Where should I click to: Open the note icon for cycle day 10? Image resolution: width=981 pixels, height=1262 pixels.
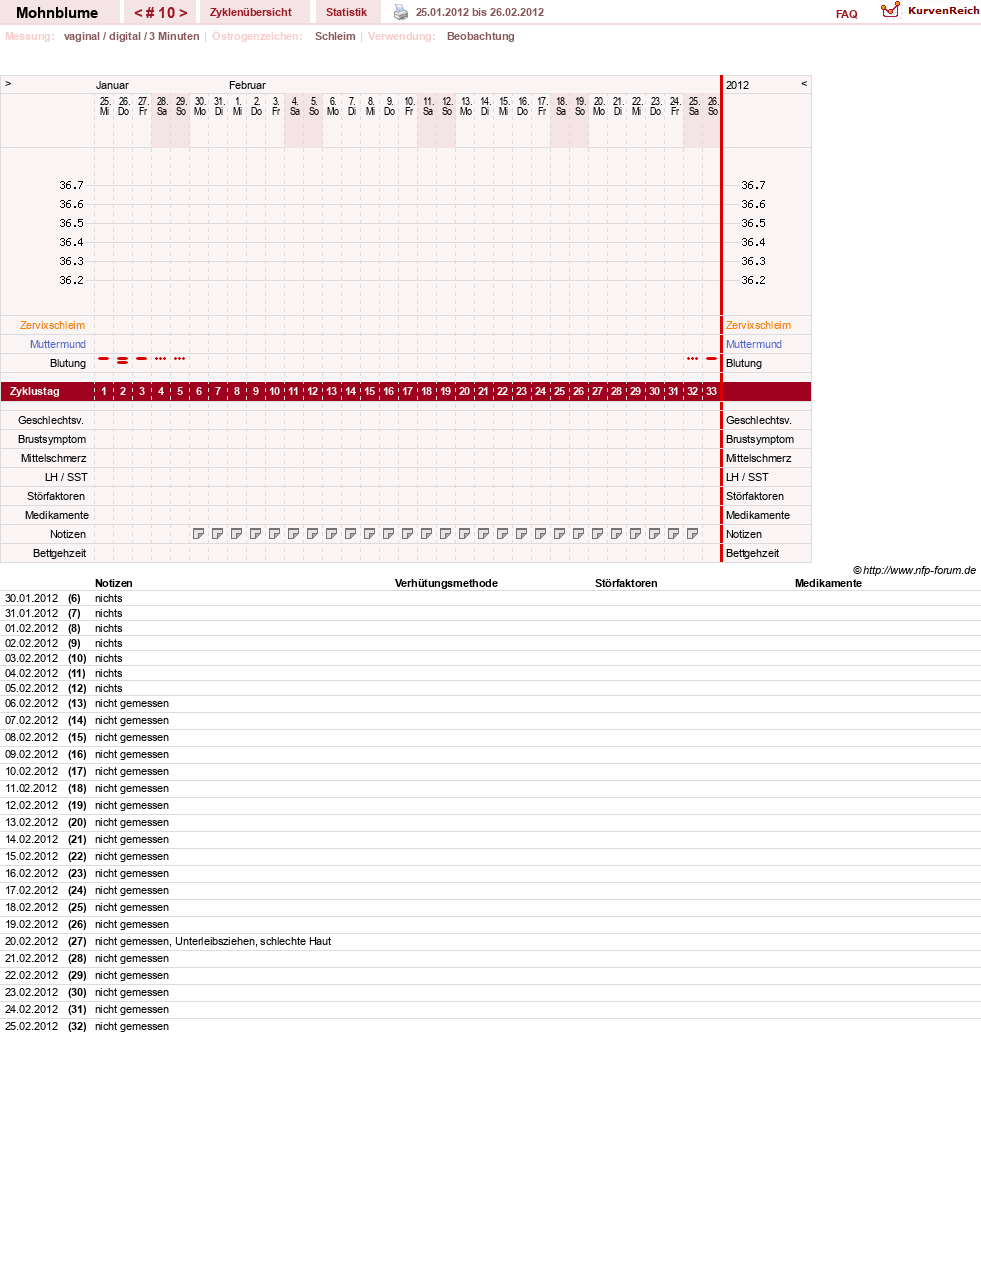coord(274,534)
